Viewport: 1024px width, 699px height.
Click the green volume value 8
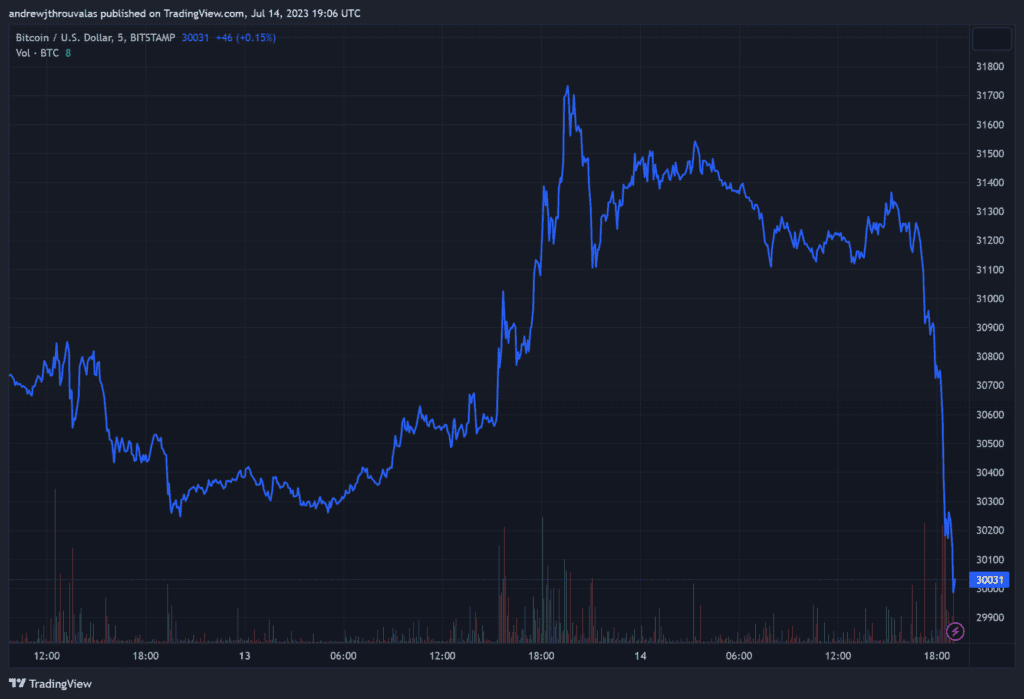[67, 53]
